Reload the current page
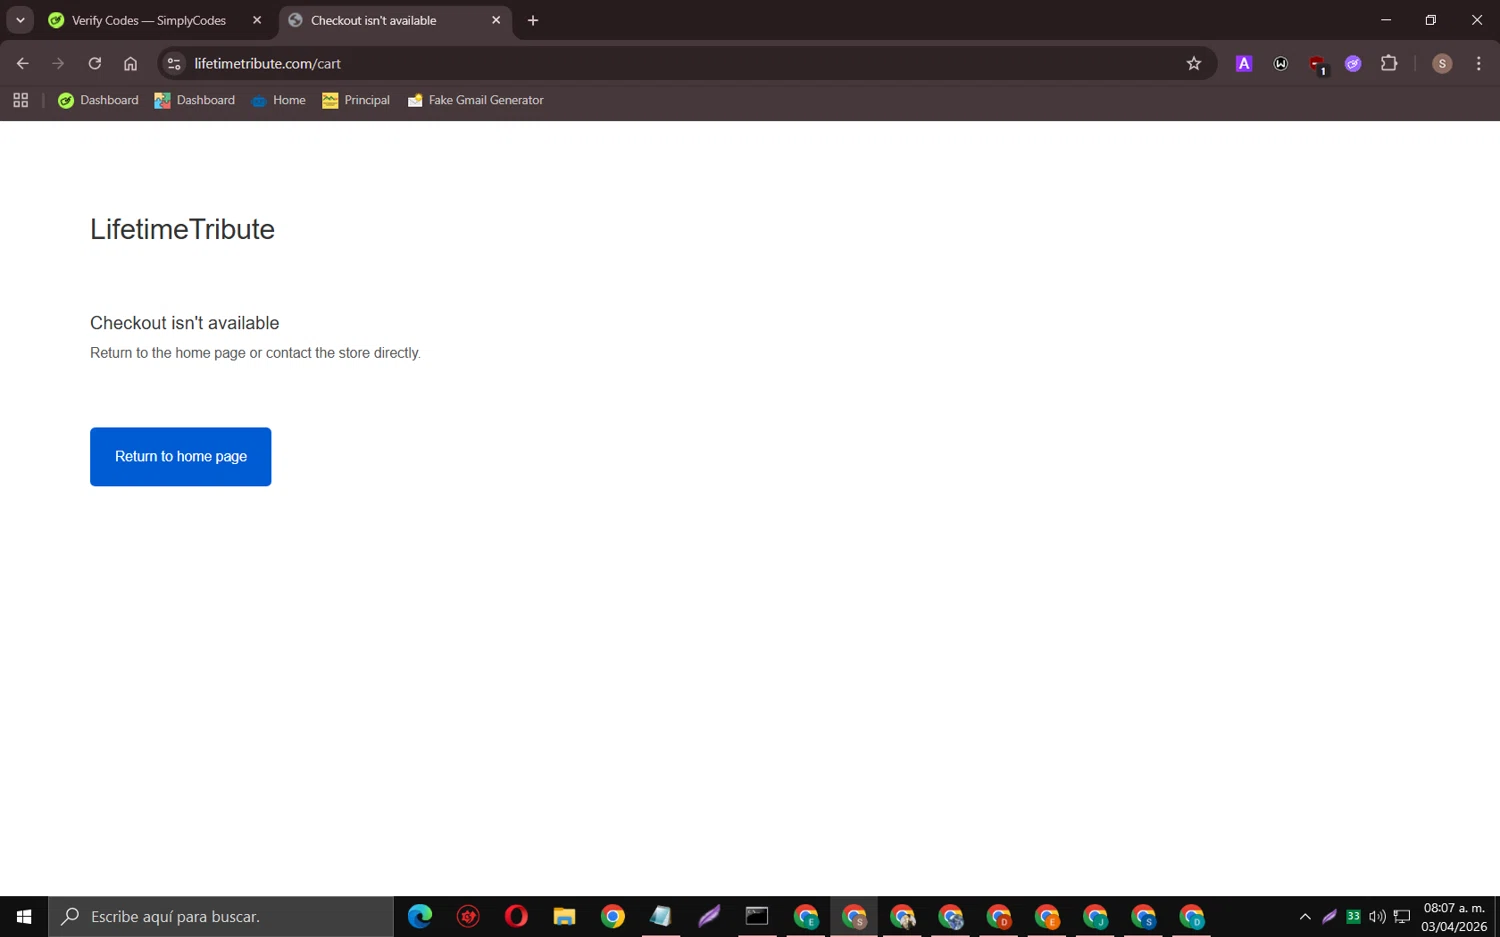 pos(95,63)
